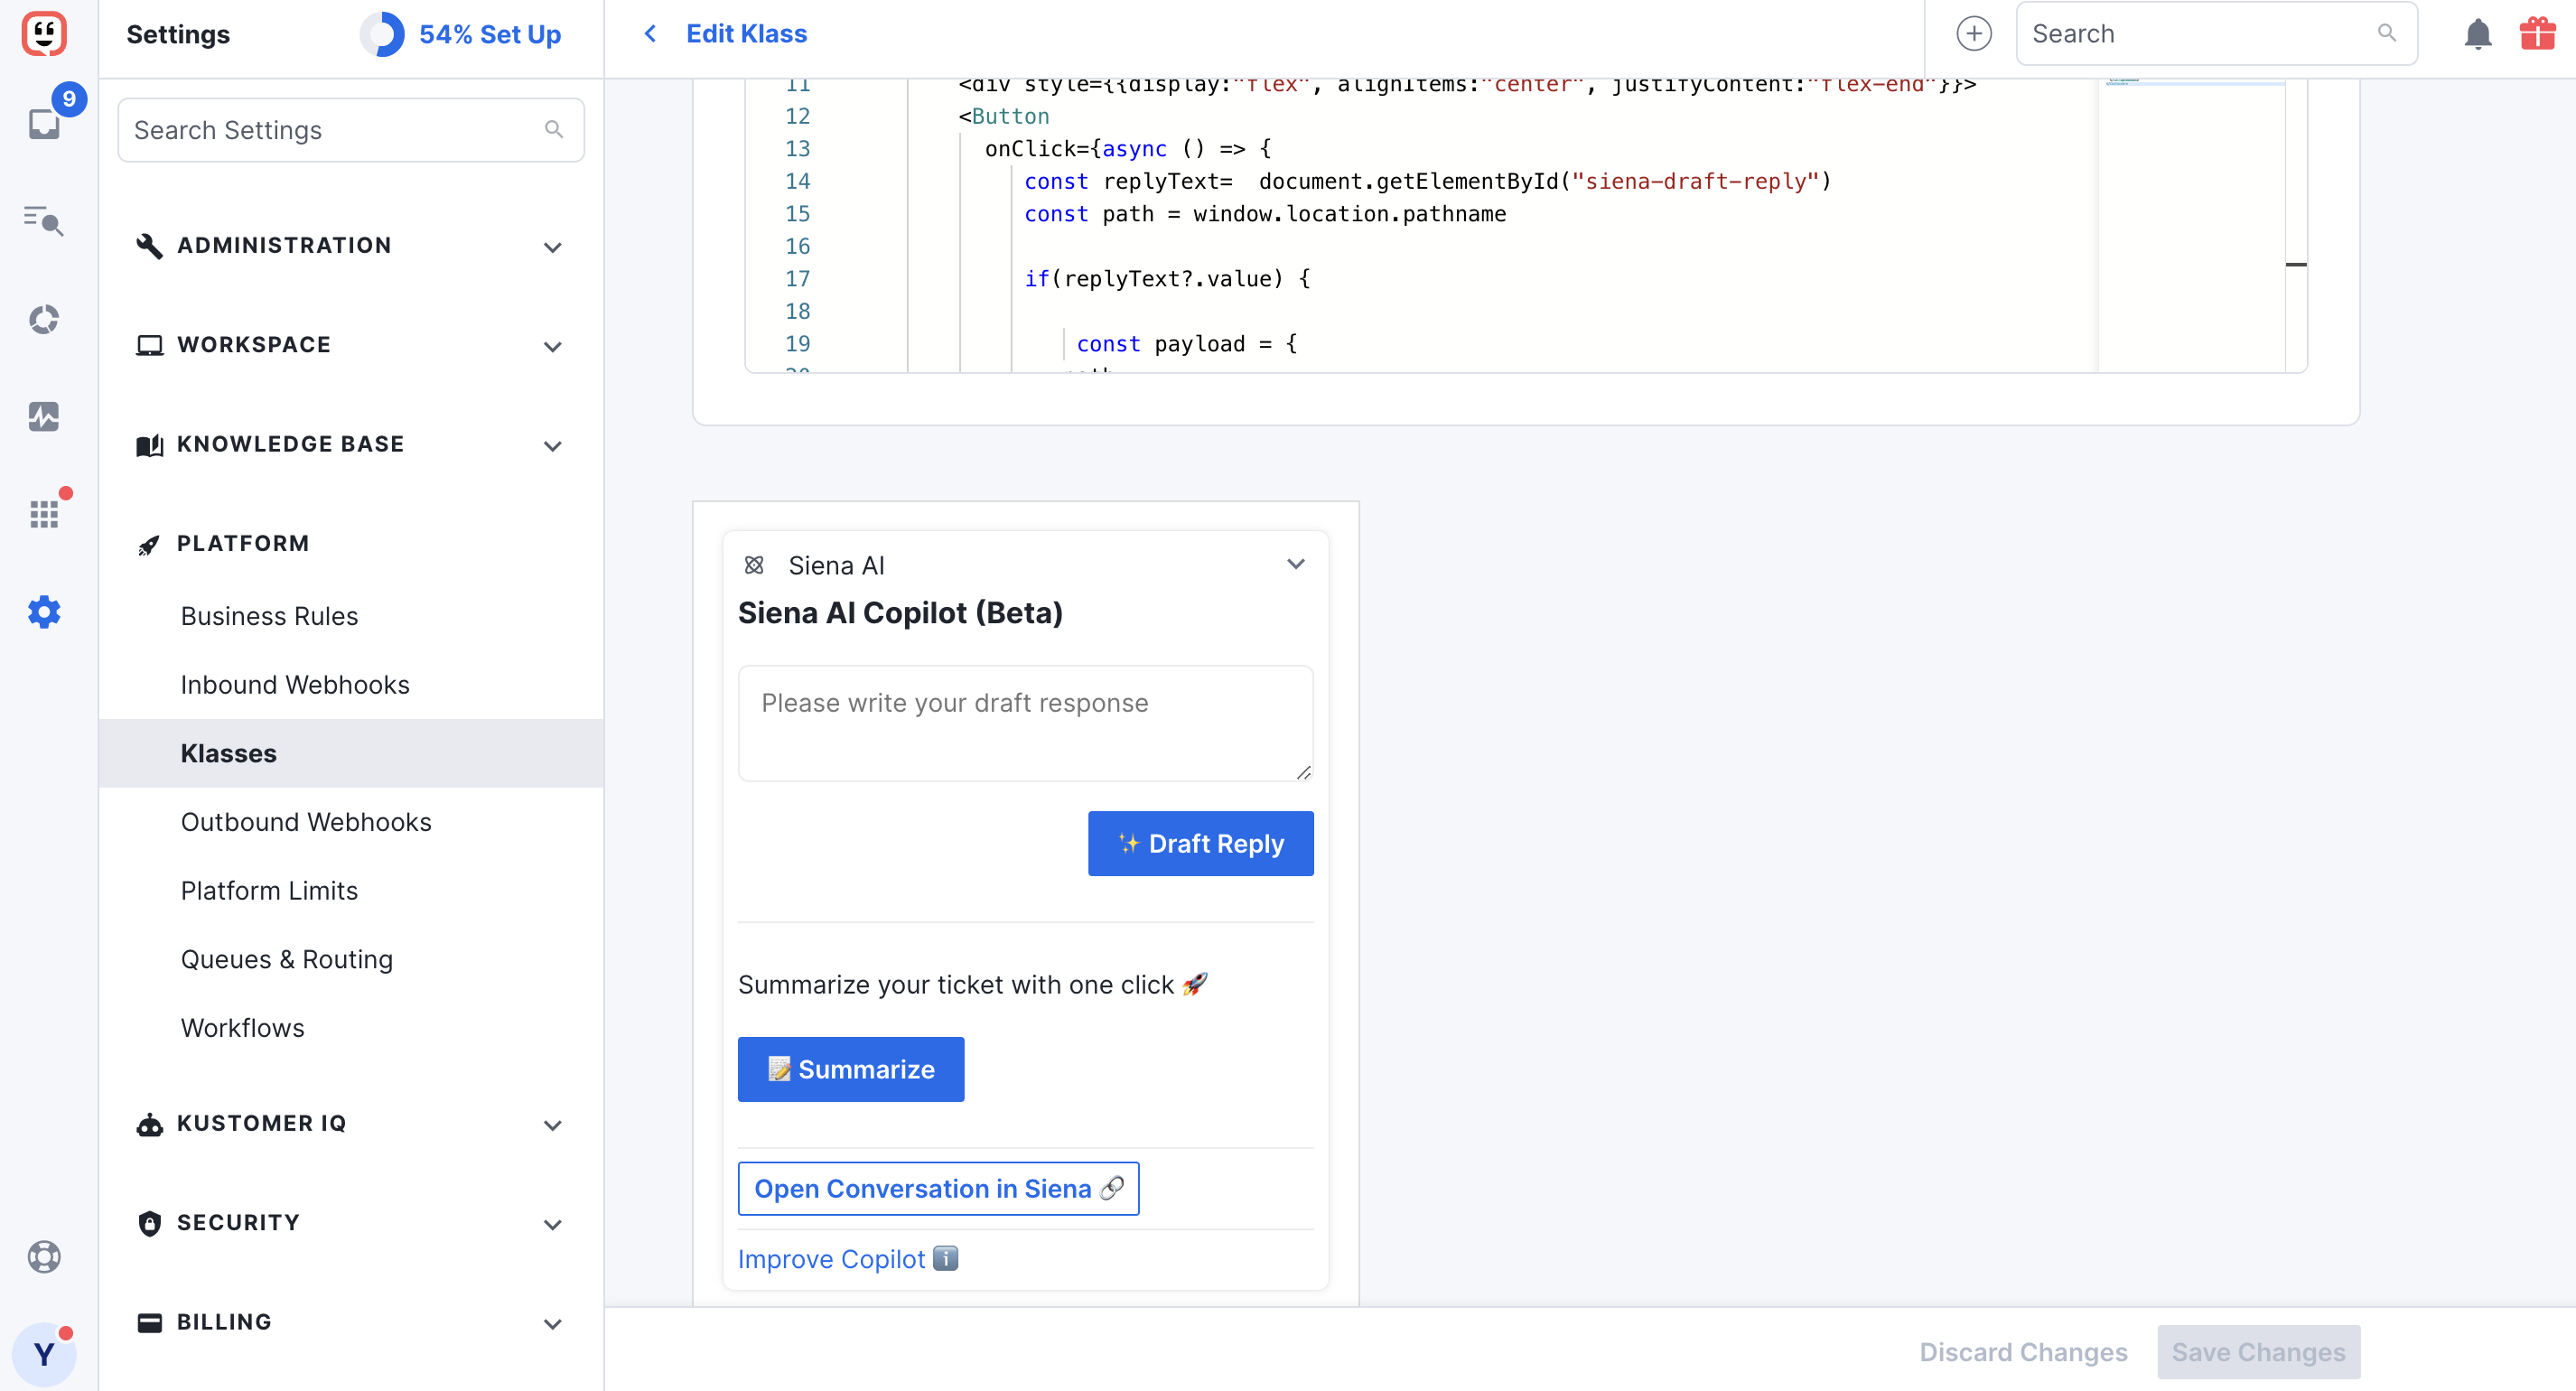2576x1391 pixels.
Task: Click the Platform rocket icon
Action: click(x=149, y=544)
